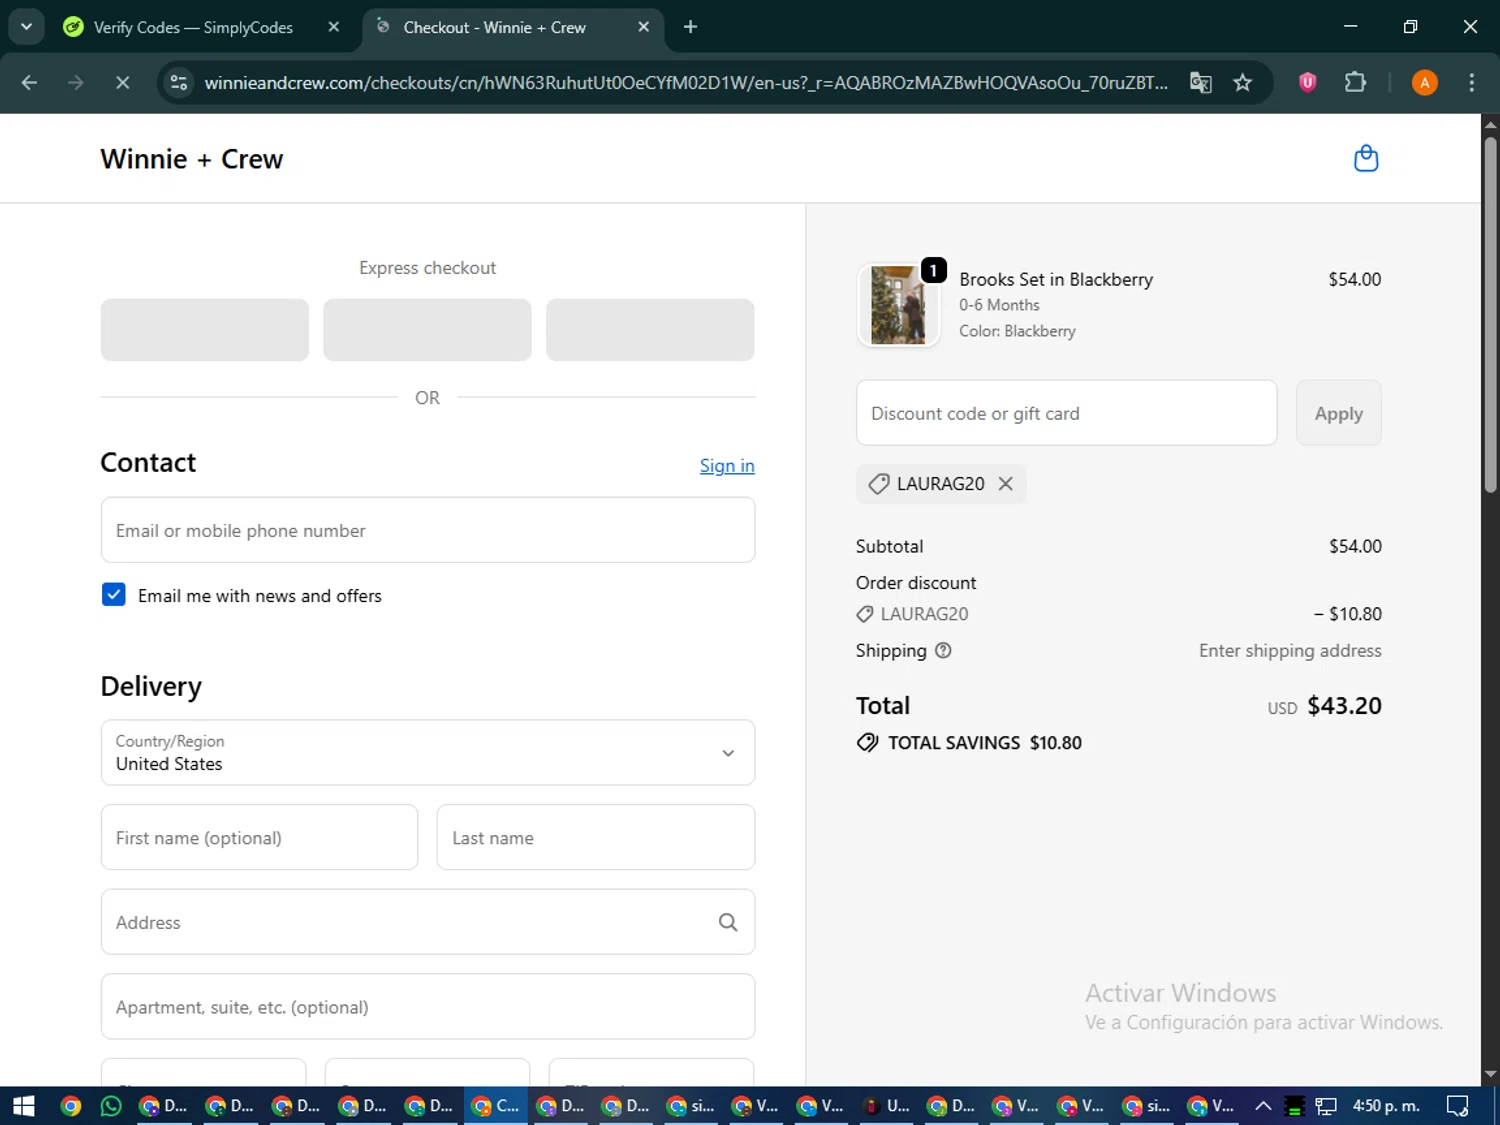
Task: Open the Chrome three-dot menu
Action: [1471, 83]
